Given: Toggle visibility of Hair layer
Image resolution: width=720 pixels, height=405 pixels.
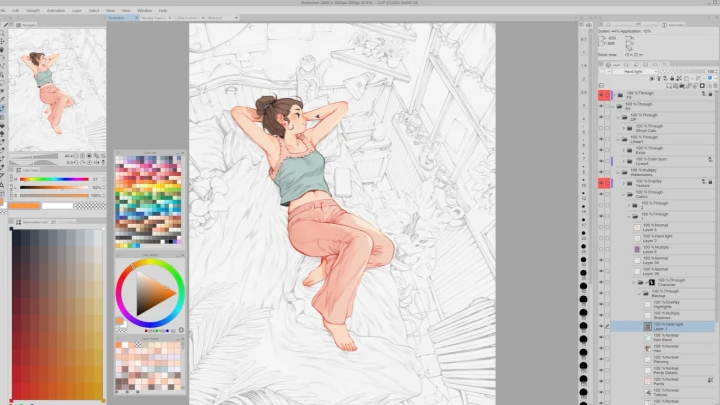Looking at the screenshot, I should coord(601,349).
